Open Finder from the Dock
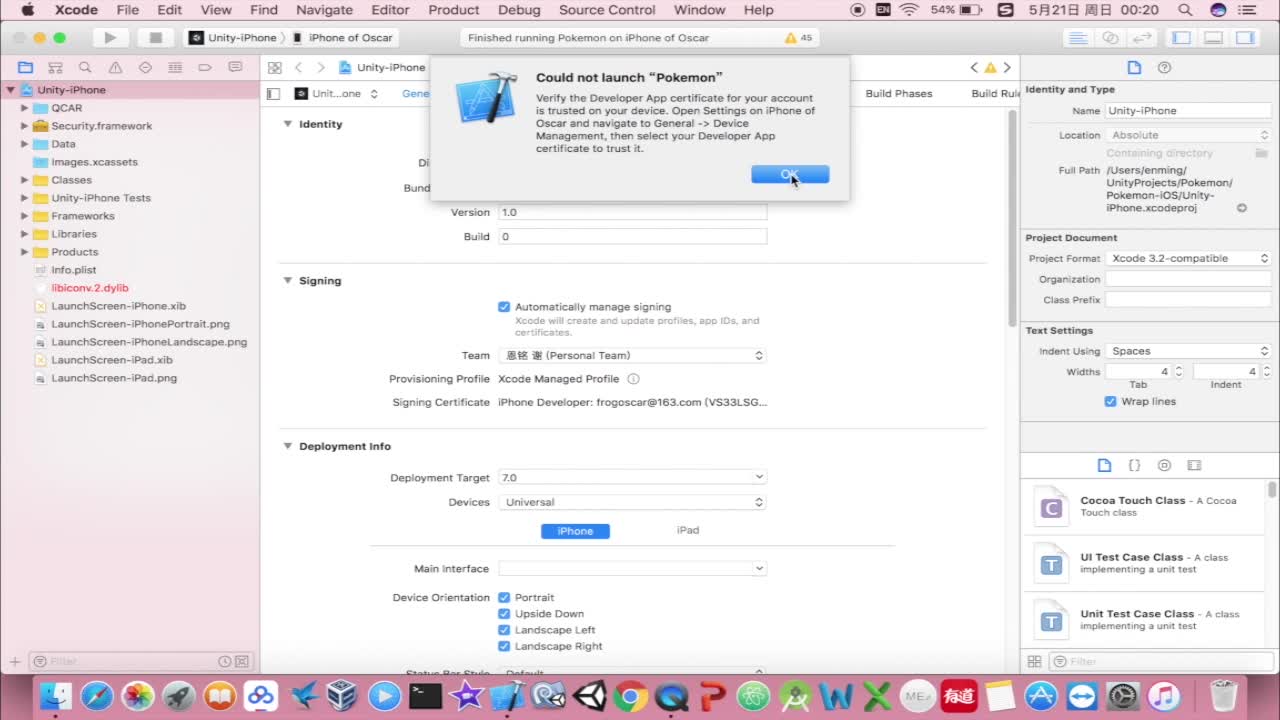Viewport: 1280px width, 720px height. tap(54, 696)
